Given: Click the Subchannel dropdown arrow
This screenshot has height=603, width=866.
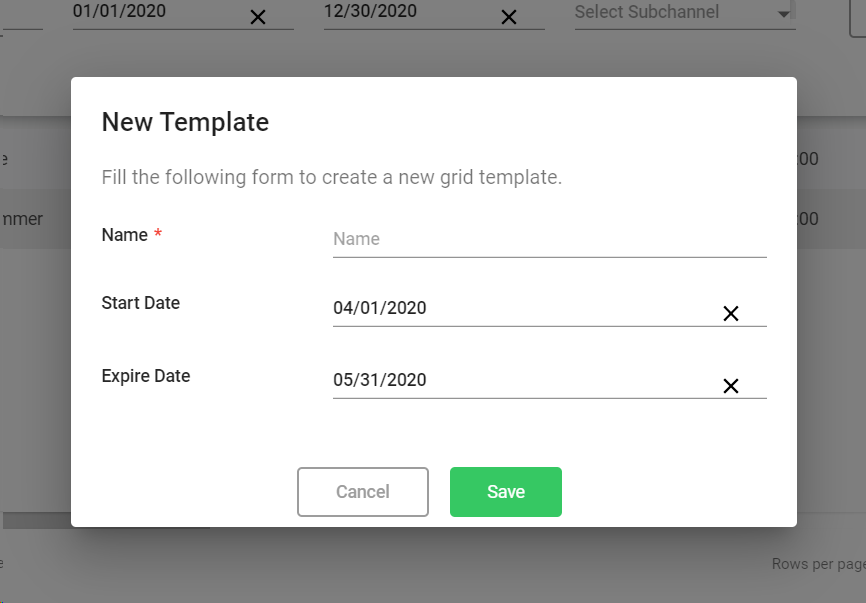Looking at the screenshot, I should click(x=782, y=15).
